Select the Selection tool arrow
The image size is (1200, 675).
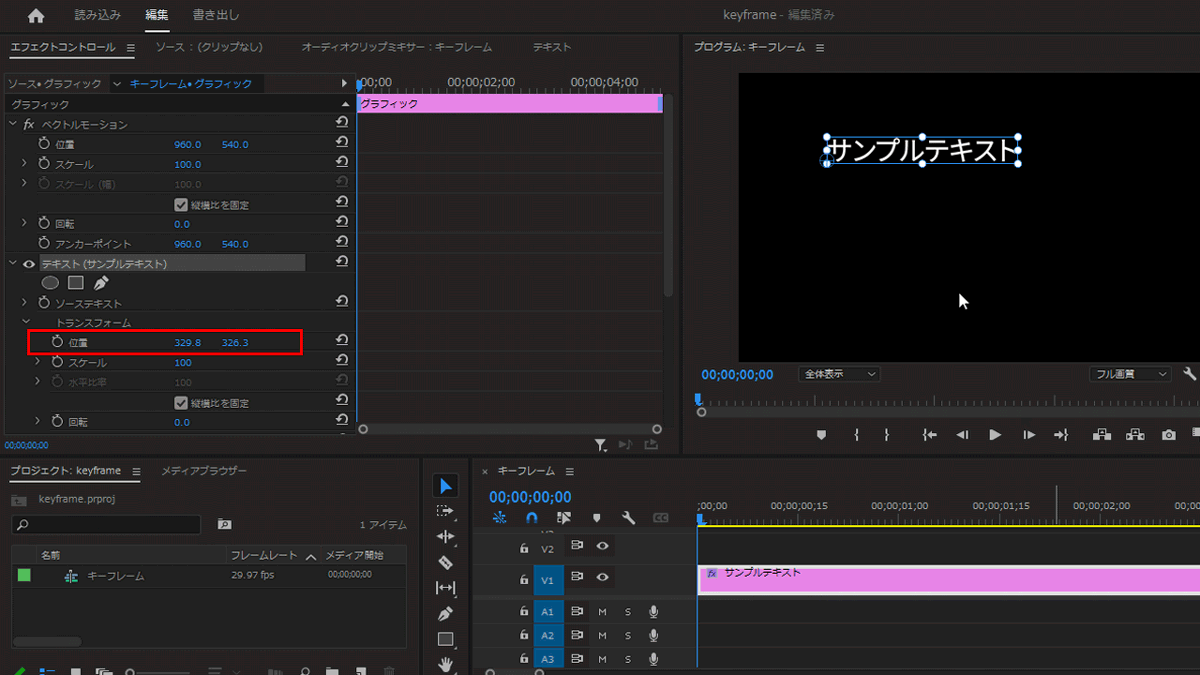446,486
